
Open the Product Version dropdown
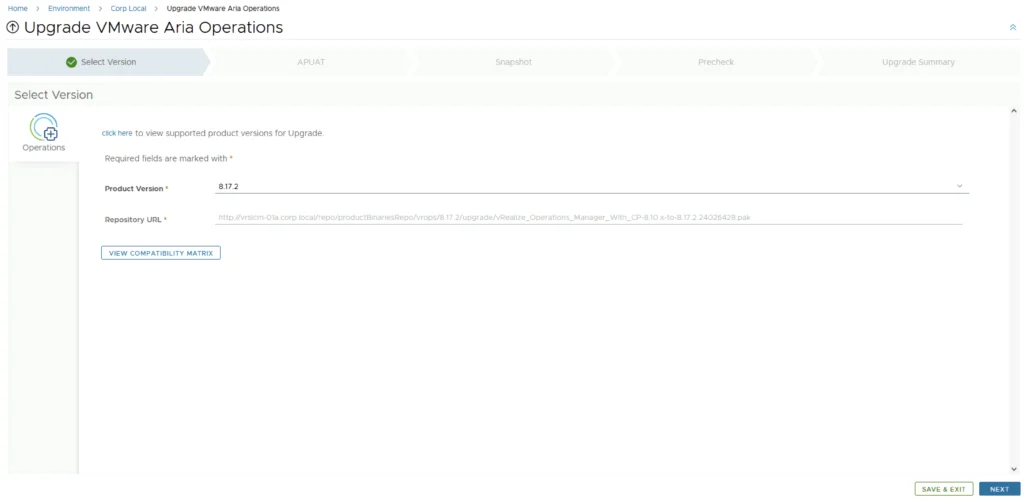(591, 187)
